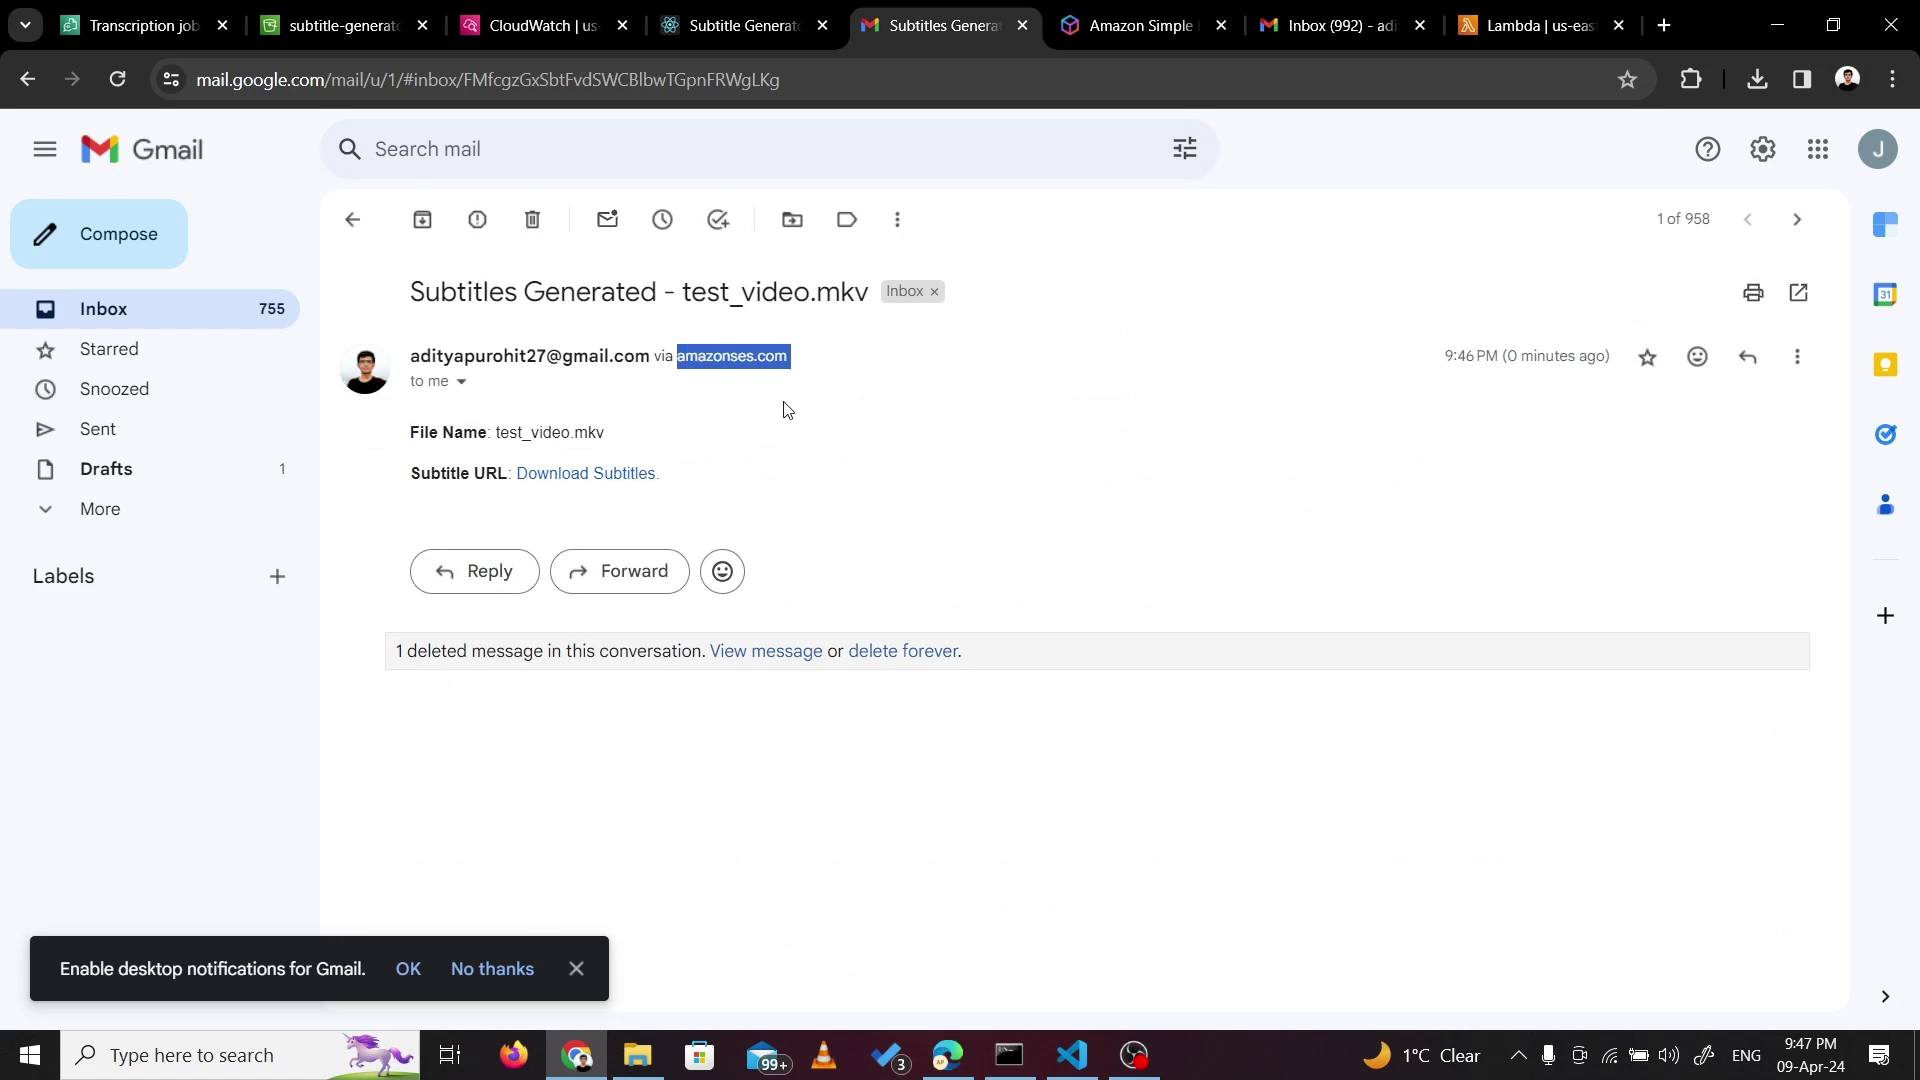The width and height of the screenshot is (1920, 1080).
Task: Remove the Inbox label from conversation
Action: tap(935, 292)
